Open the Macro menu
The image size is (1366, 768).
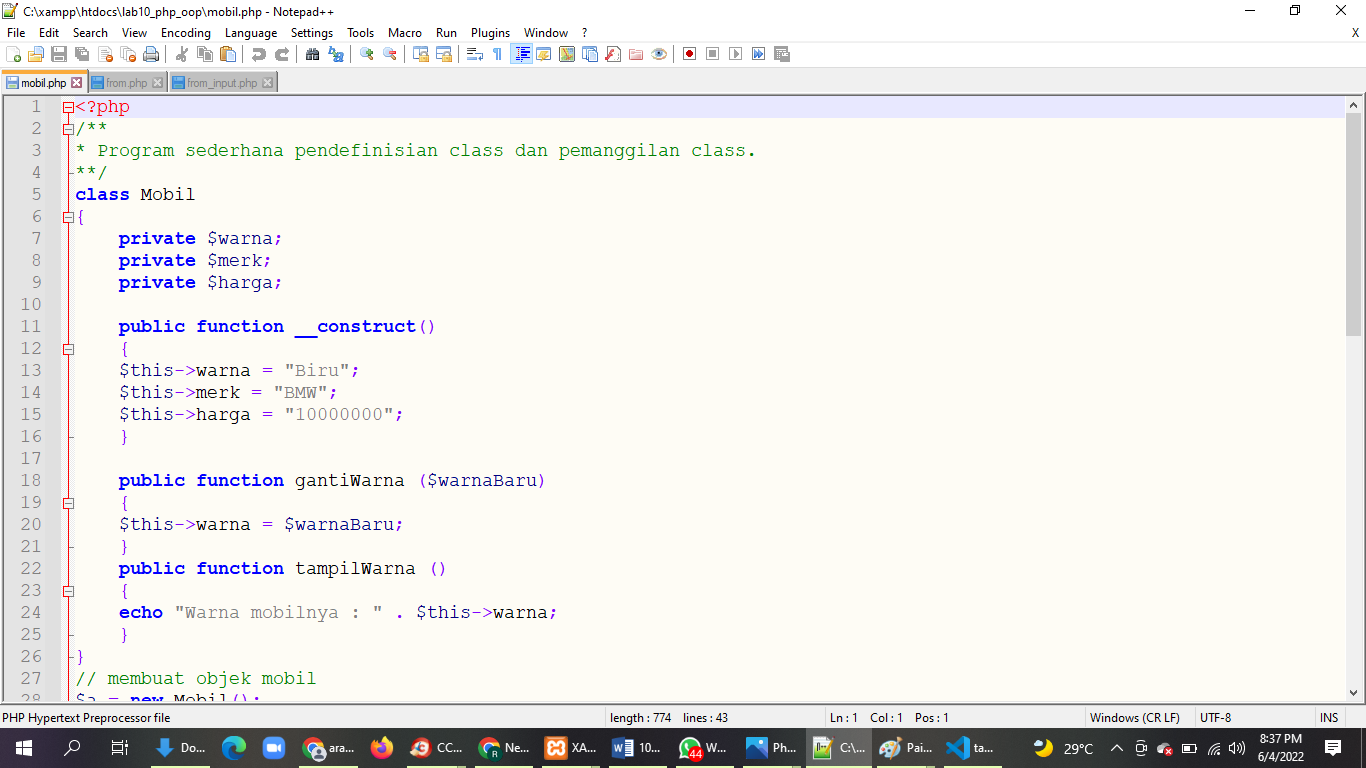click(x=405, y=32)
